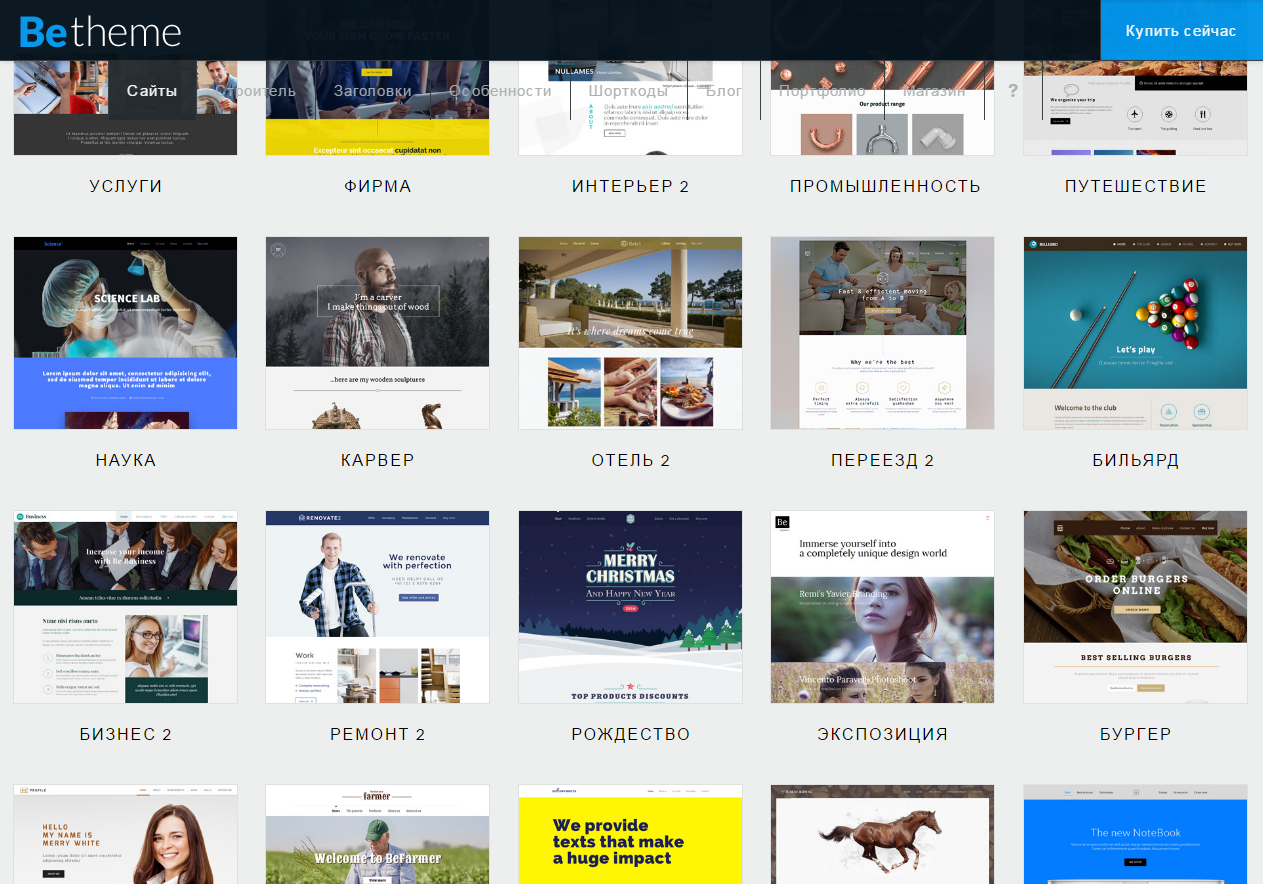
Task: Select the ПУТЕШЕСТВИЕ caption
Action: point(1136,186)
